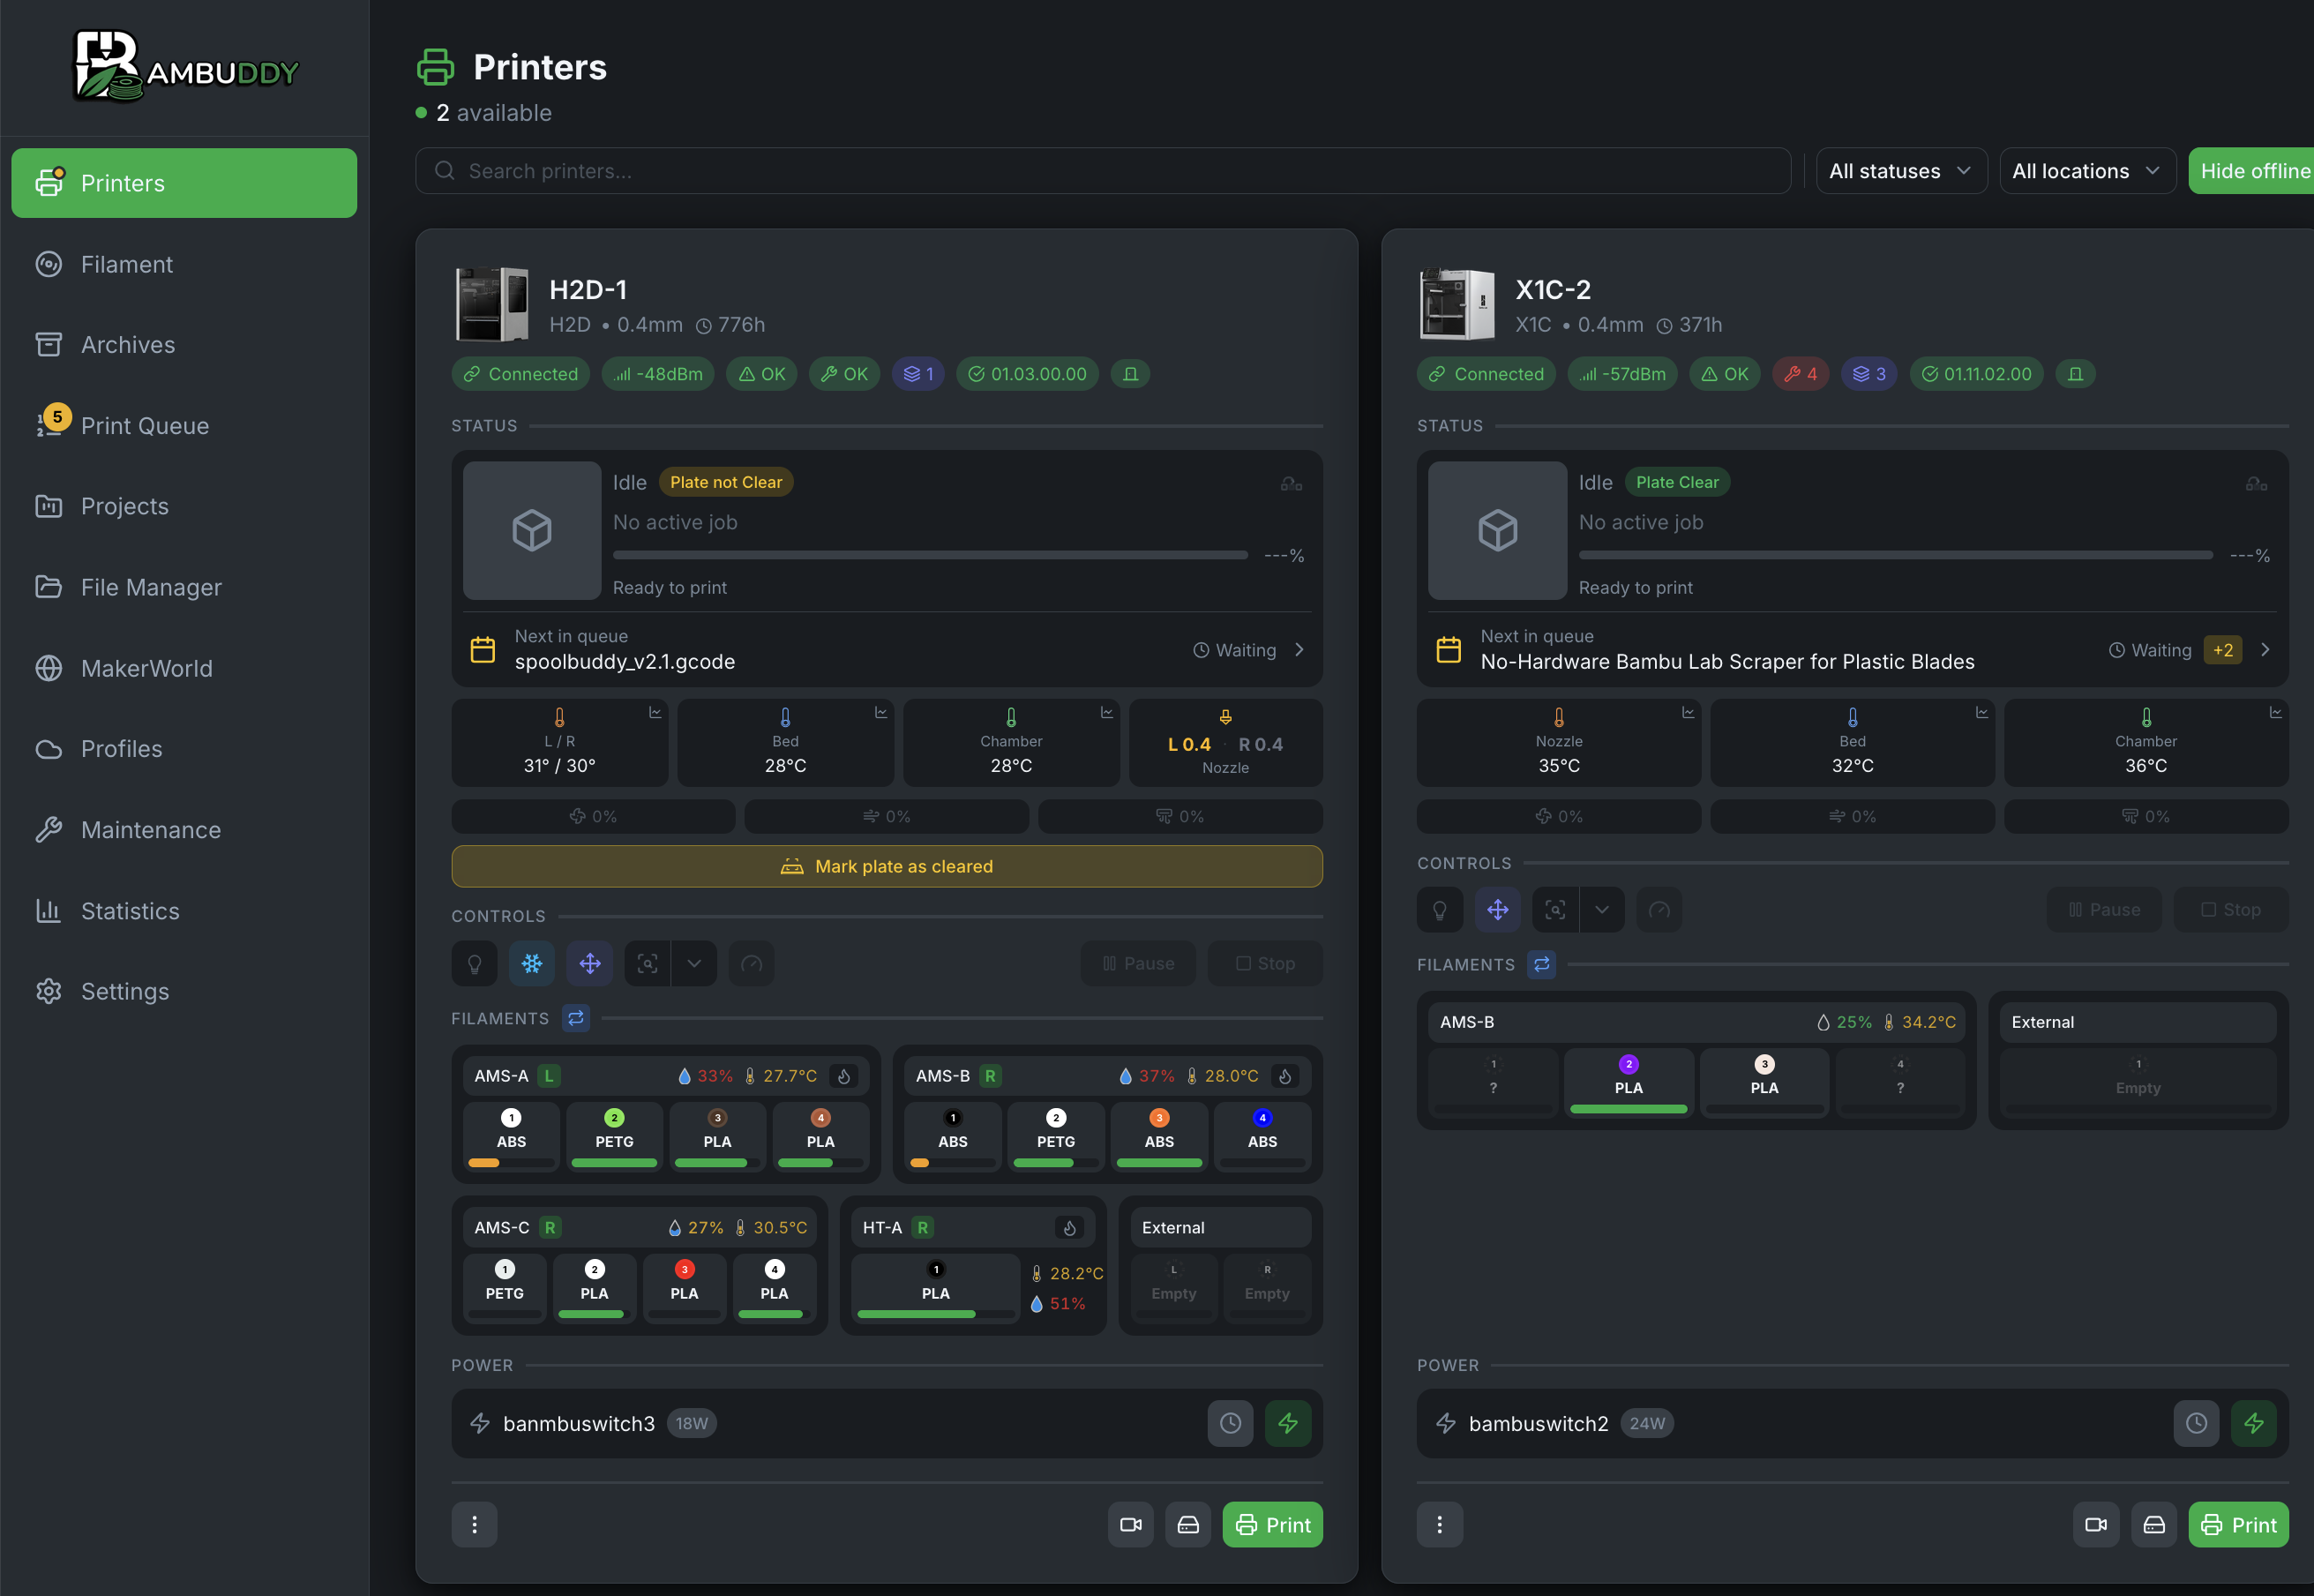
Task: Open Archives in the sidebar
Action: click(184, 345)
